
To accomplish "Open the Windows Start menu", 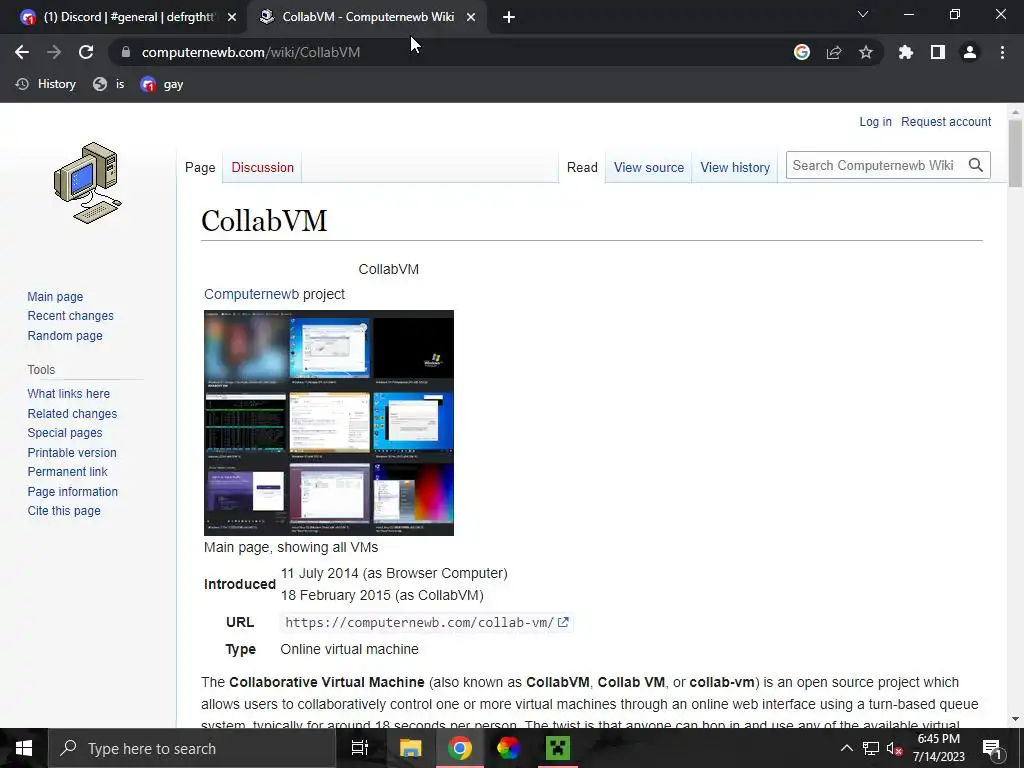I will tap(24, 748).
